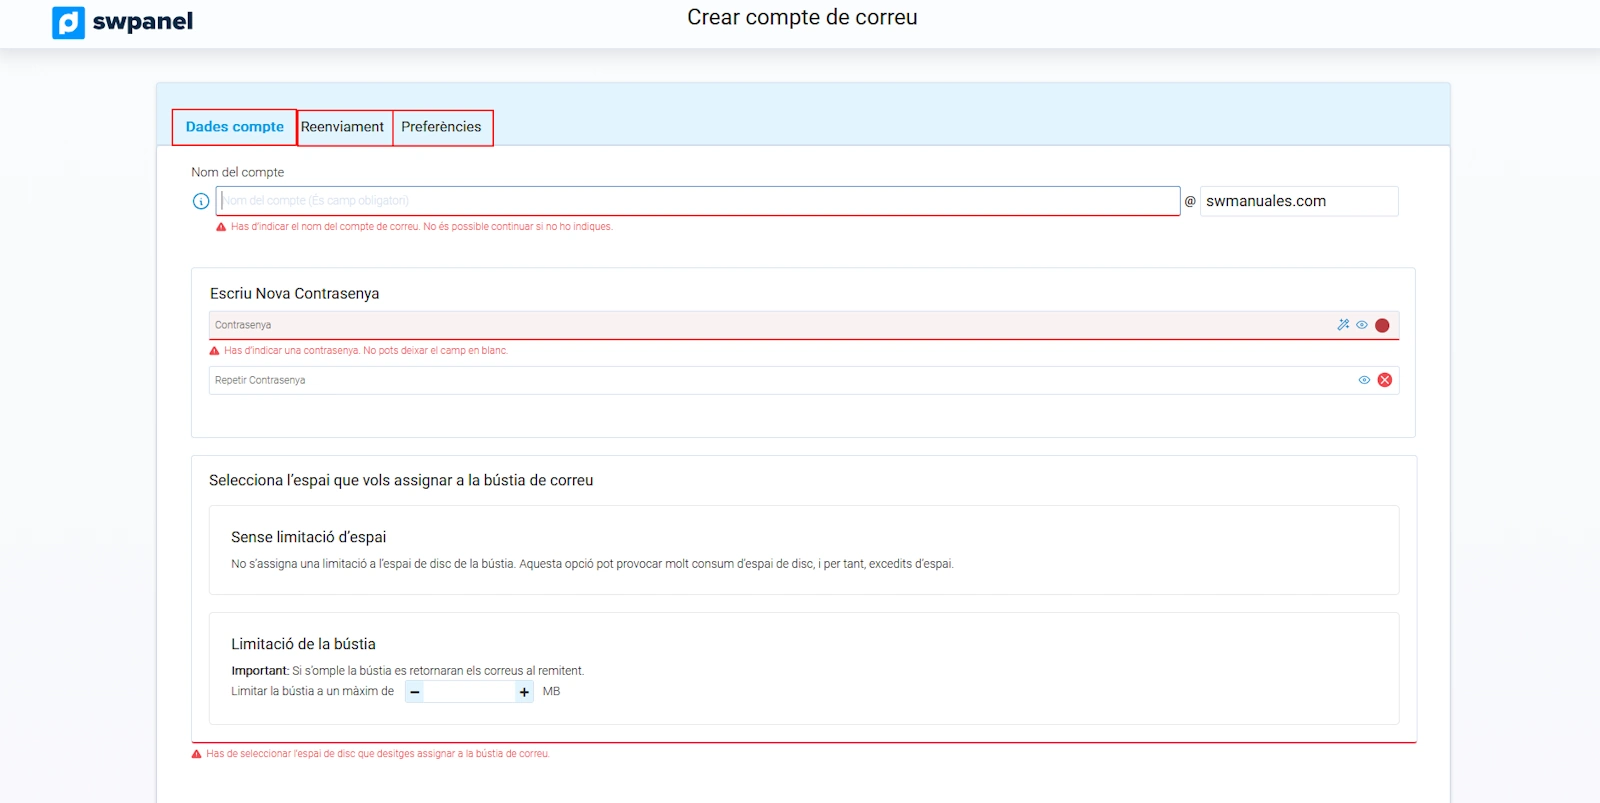Click the warning triangle under account name

click(221, 227)
